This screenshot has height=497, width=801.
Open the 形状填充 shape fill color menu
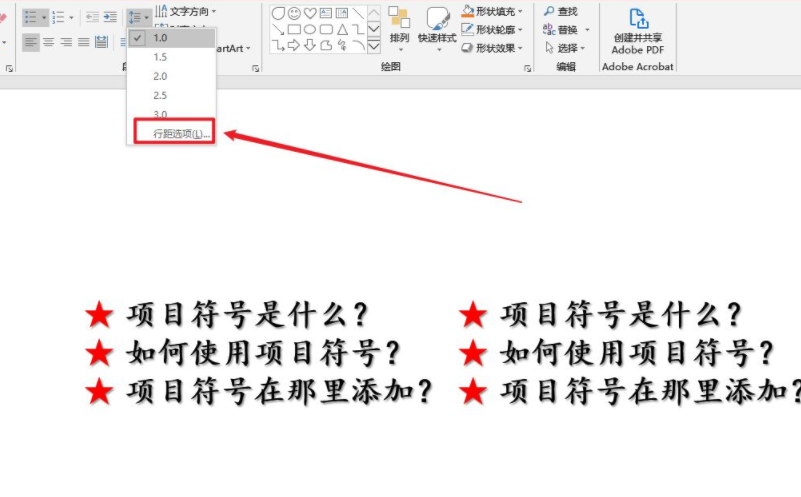tap(493, 11)
